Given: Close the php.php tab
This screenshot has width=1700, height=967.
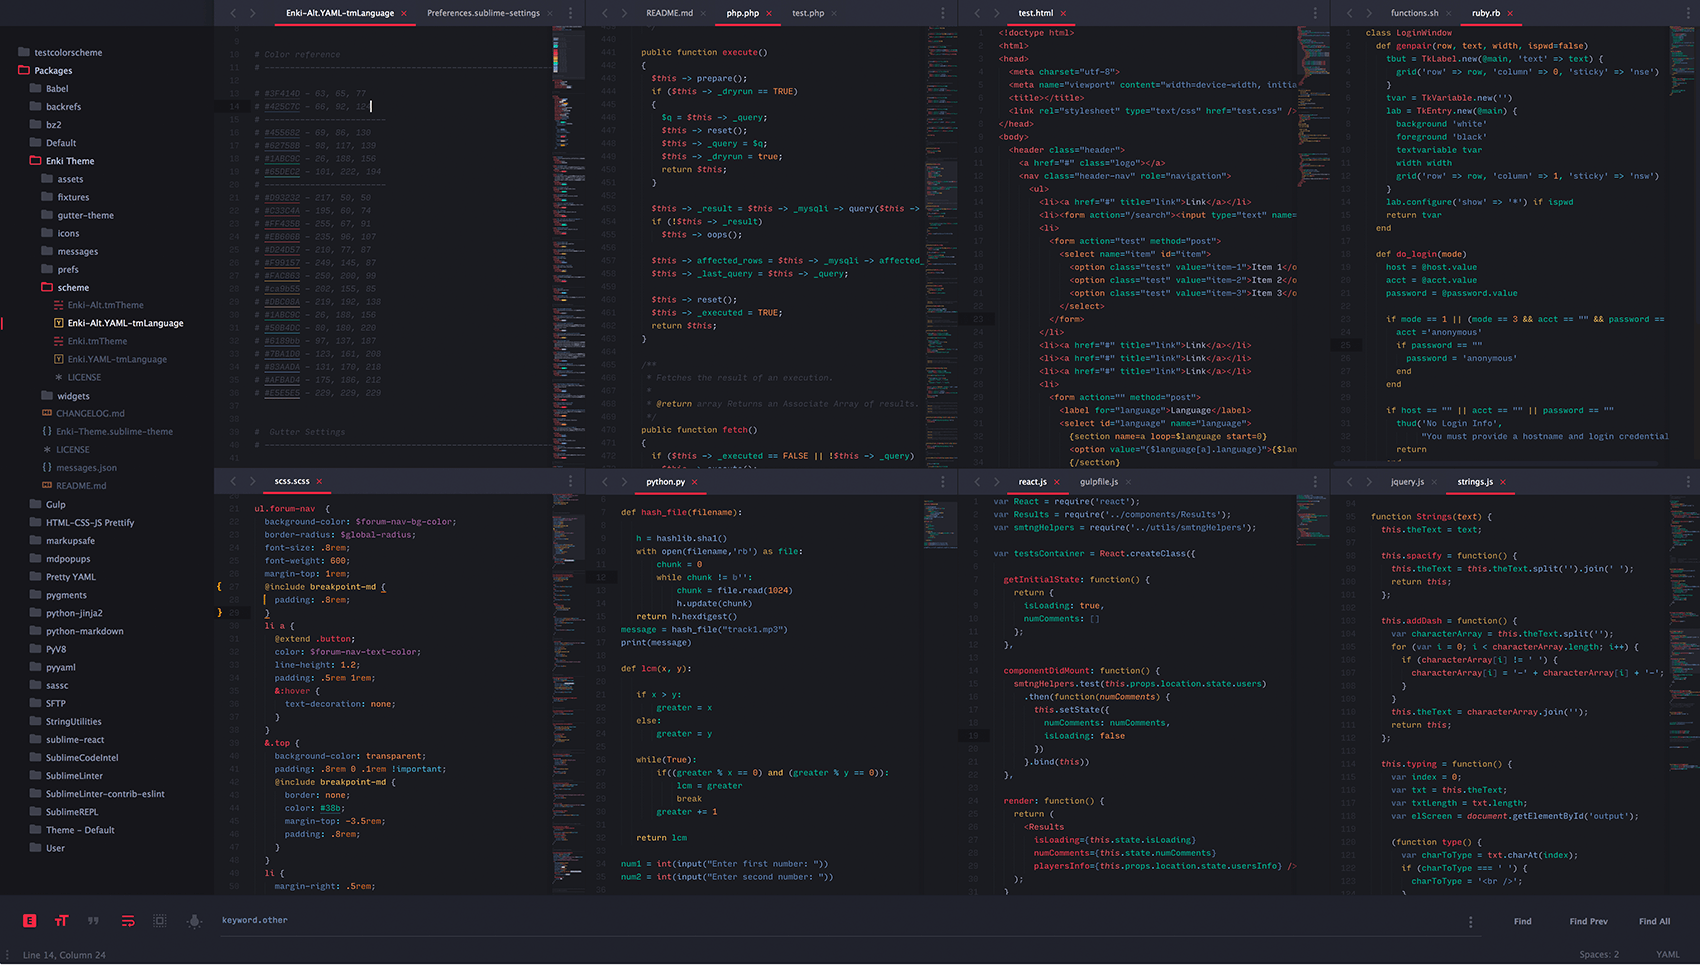Looking at the screenshot, I should click(x=769, y=14).
